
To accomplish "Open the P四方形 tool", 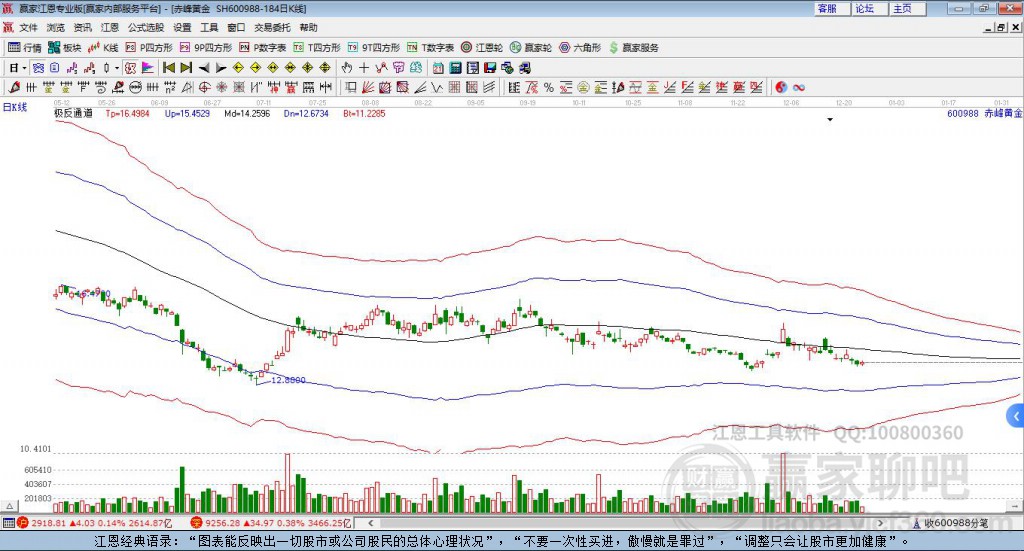I will [149, 48].
